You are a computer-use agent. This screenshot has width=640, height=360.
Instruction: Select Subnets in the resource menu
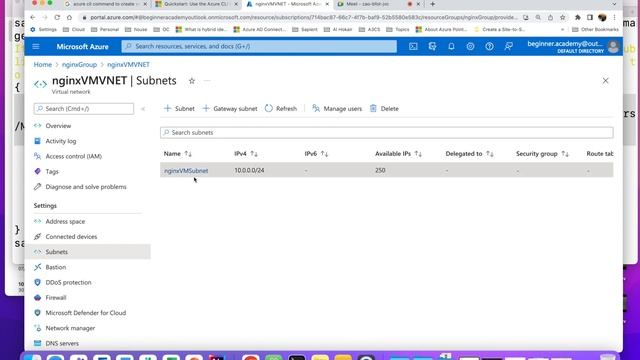[87, 252]
